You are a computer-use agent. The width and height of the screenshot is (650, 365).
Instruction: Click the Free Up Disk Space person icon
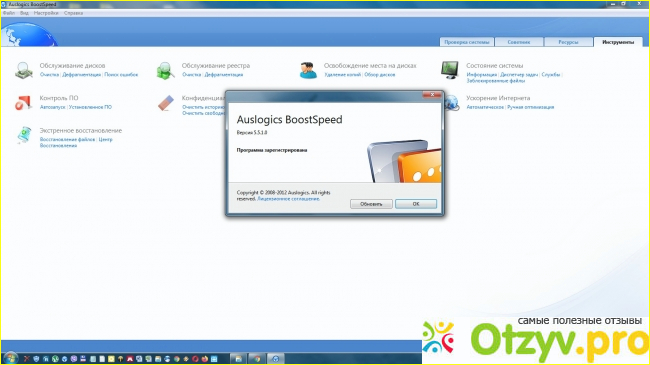tap(308, 70)
